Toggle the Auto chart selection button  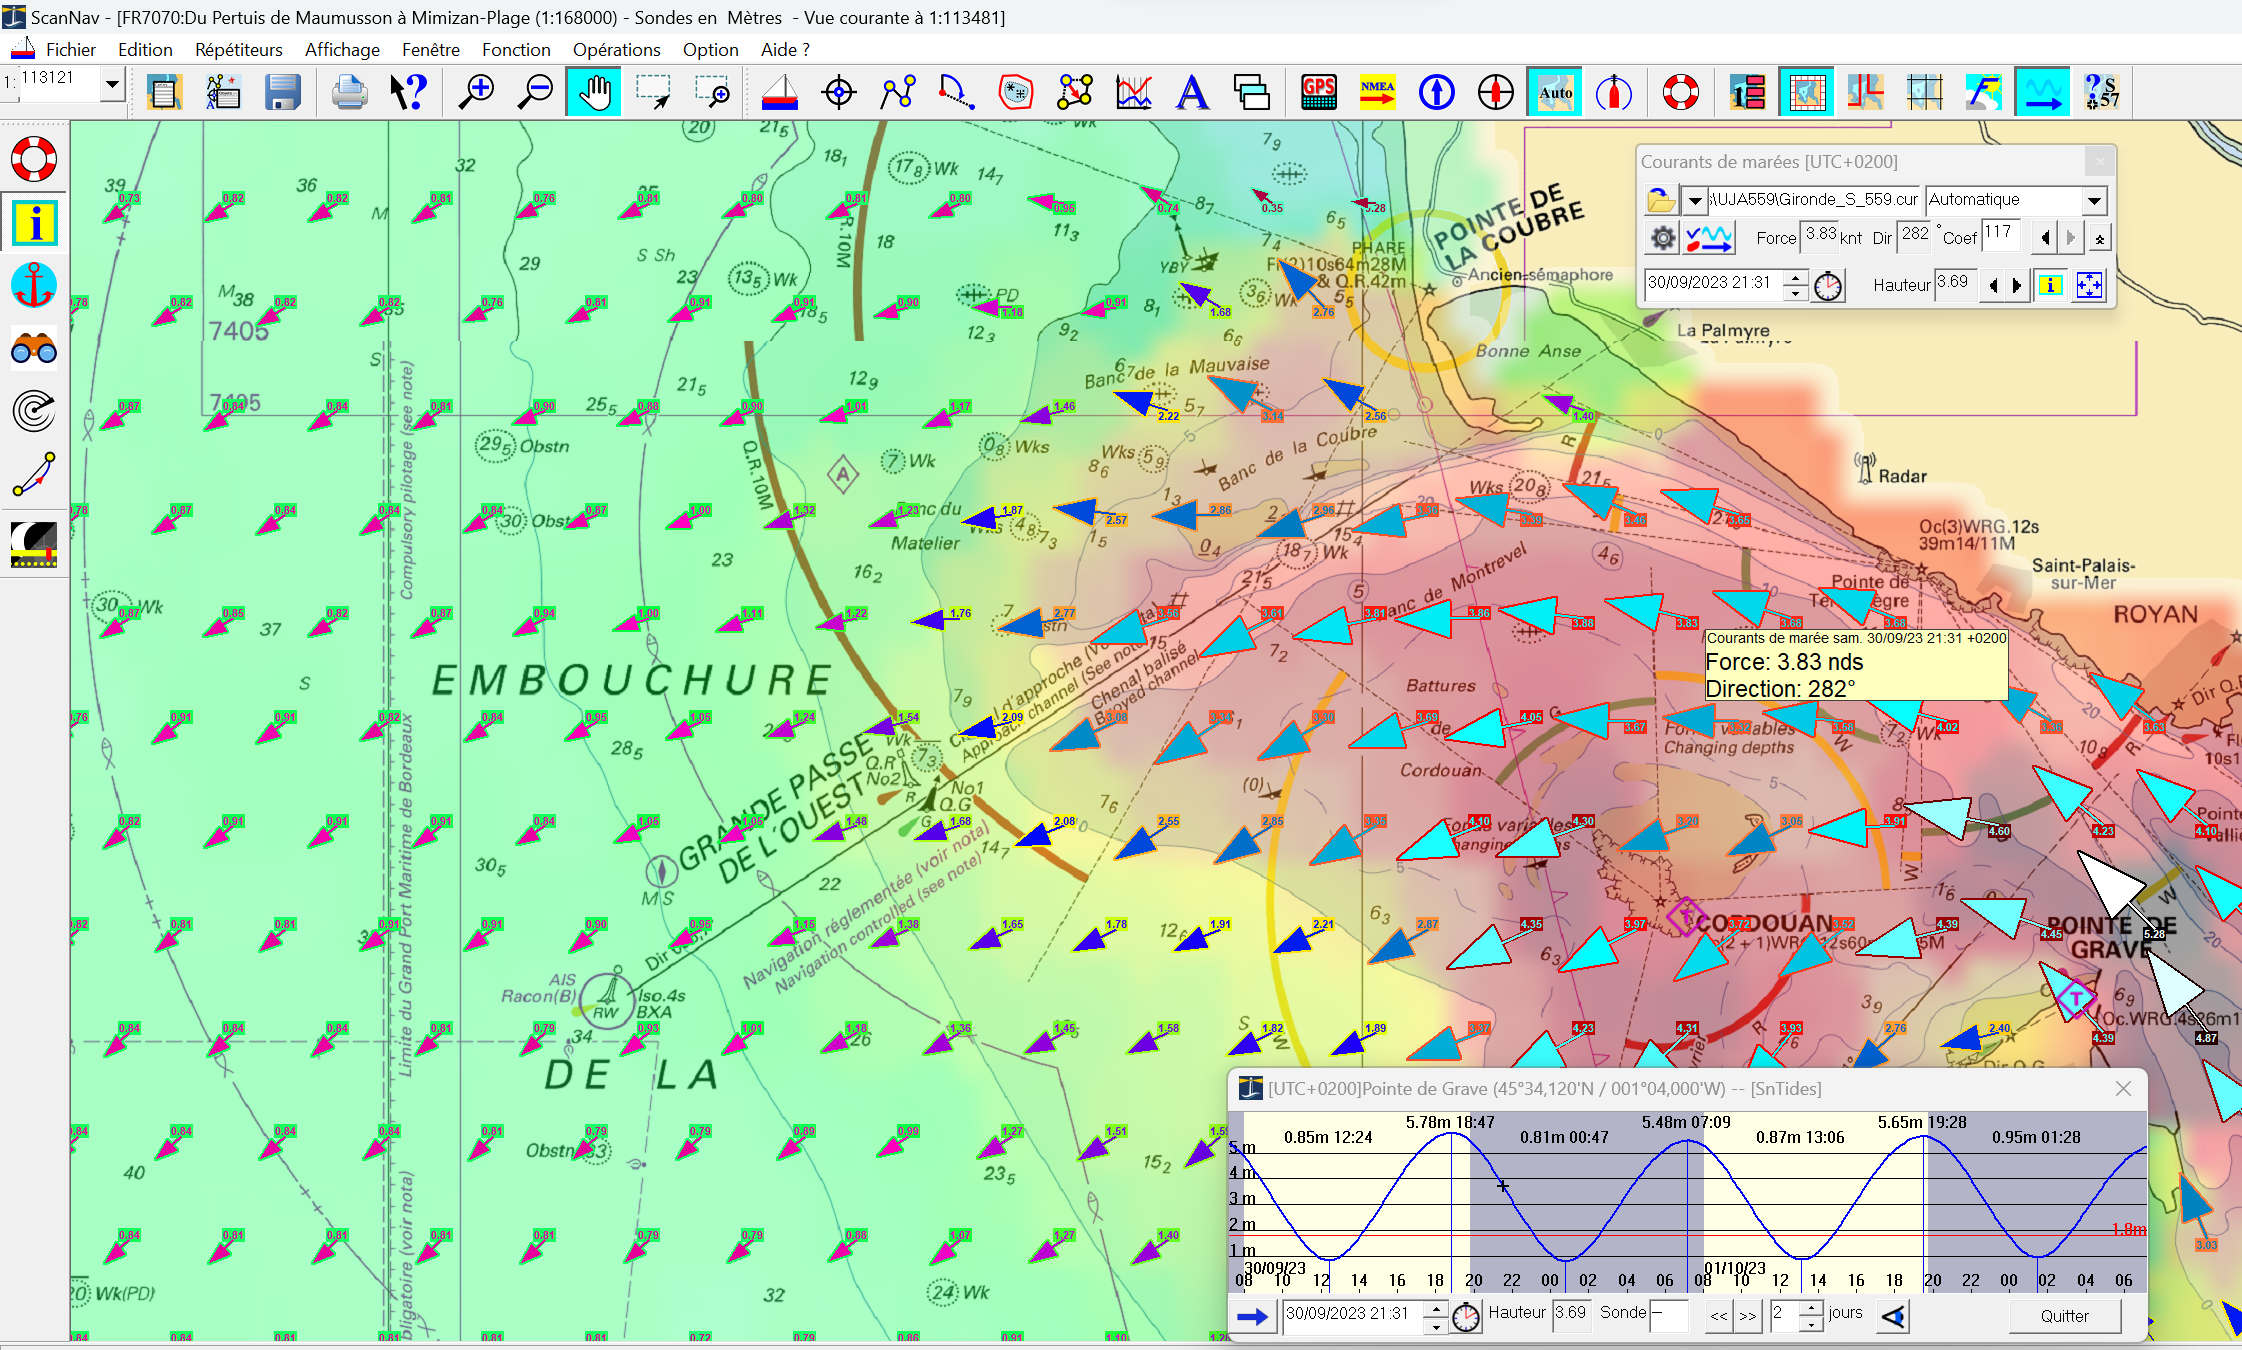click(1555, 92)
